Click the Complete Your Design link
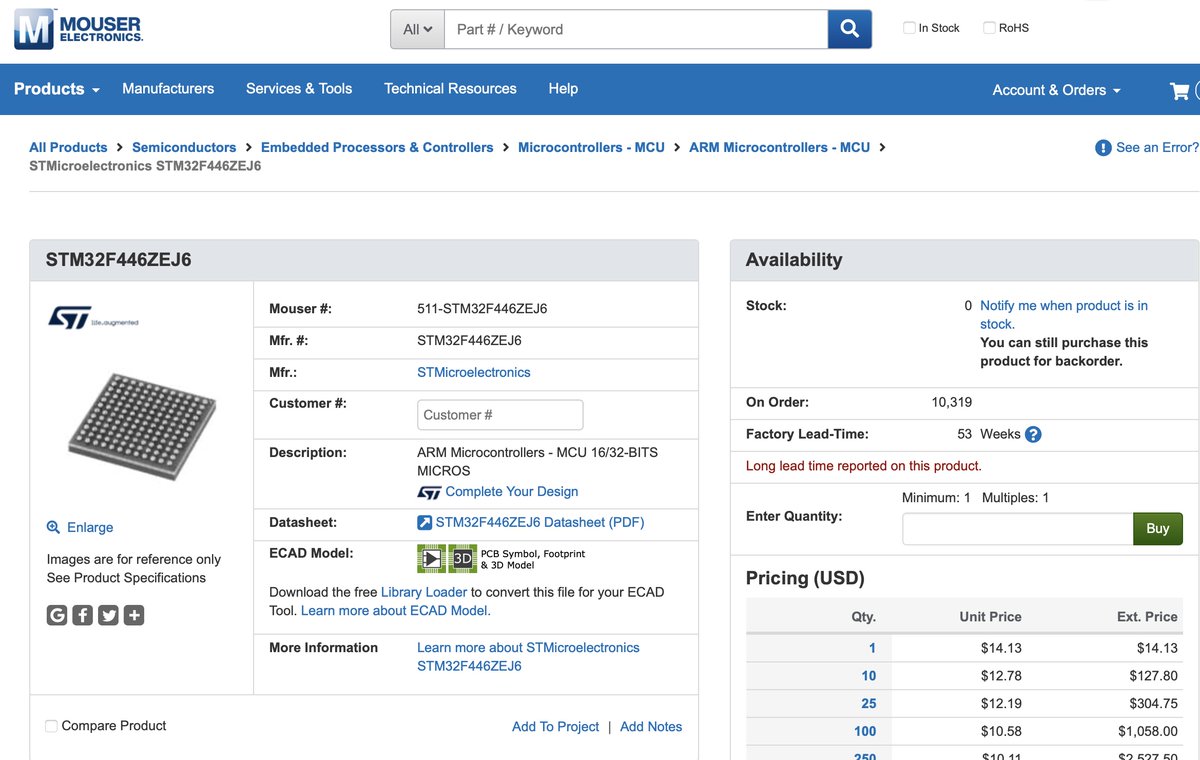The height and width of the screenshot is (760, 1200). pyautogui.click(x=511, y=492)
